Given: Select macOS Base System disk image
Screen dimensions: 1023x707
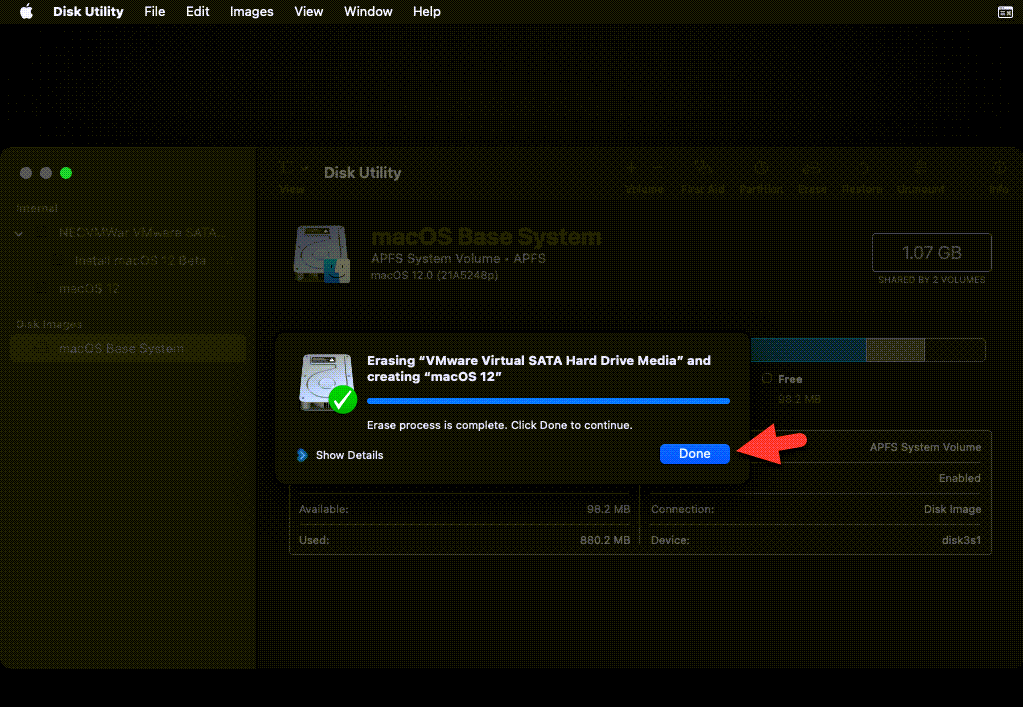Looking at the screenshot, I should (x=121, y=348).
